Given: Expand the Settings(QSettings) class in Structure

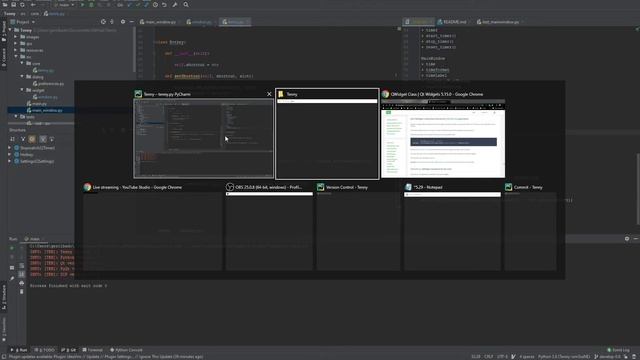Looking at the screenshot, I should [10, 161].
